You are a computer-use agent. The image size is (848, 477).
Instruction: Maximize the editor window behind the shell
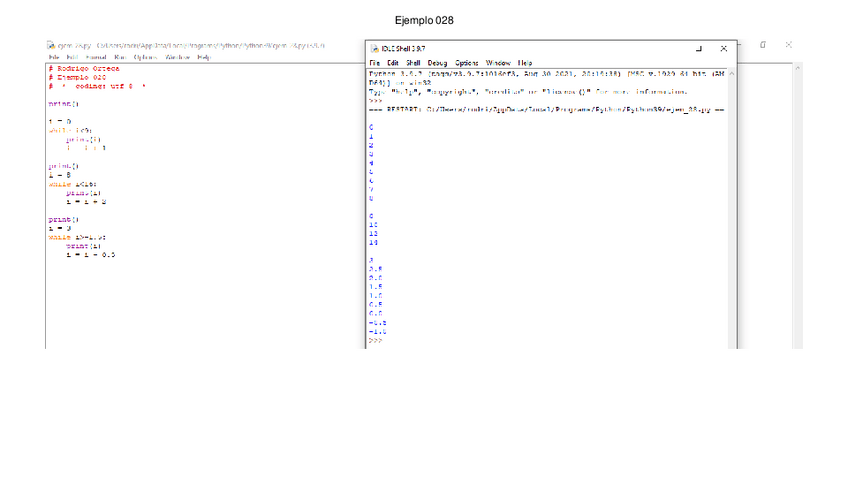[763, 45]
